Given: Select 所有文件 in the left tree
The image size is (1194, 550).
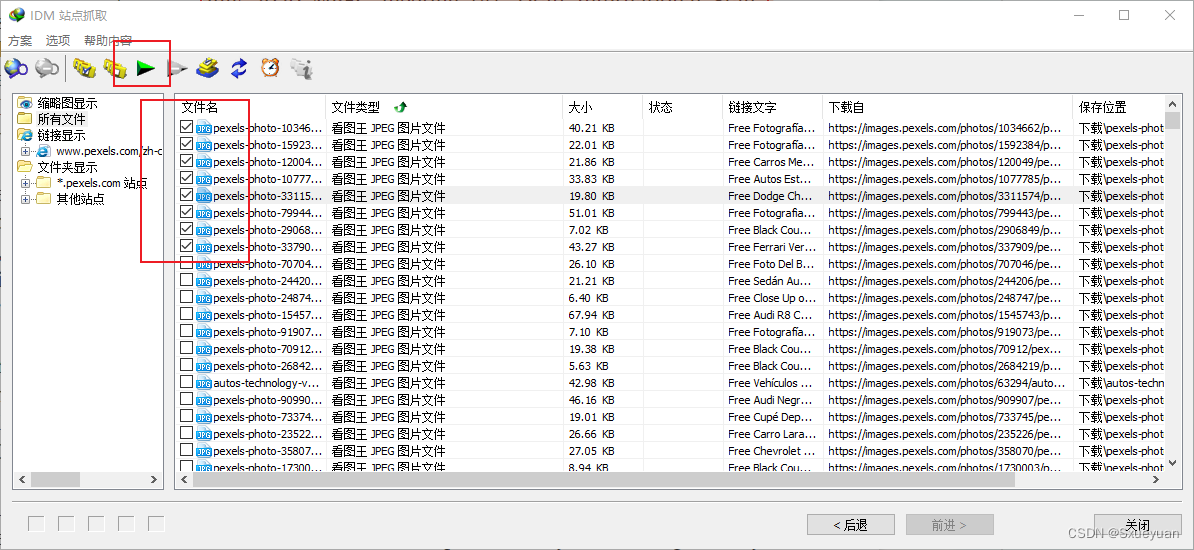Looking at the screenshot, I should coord(62,119).
